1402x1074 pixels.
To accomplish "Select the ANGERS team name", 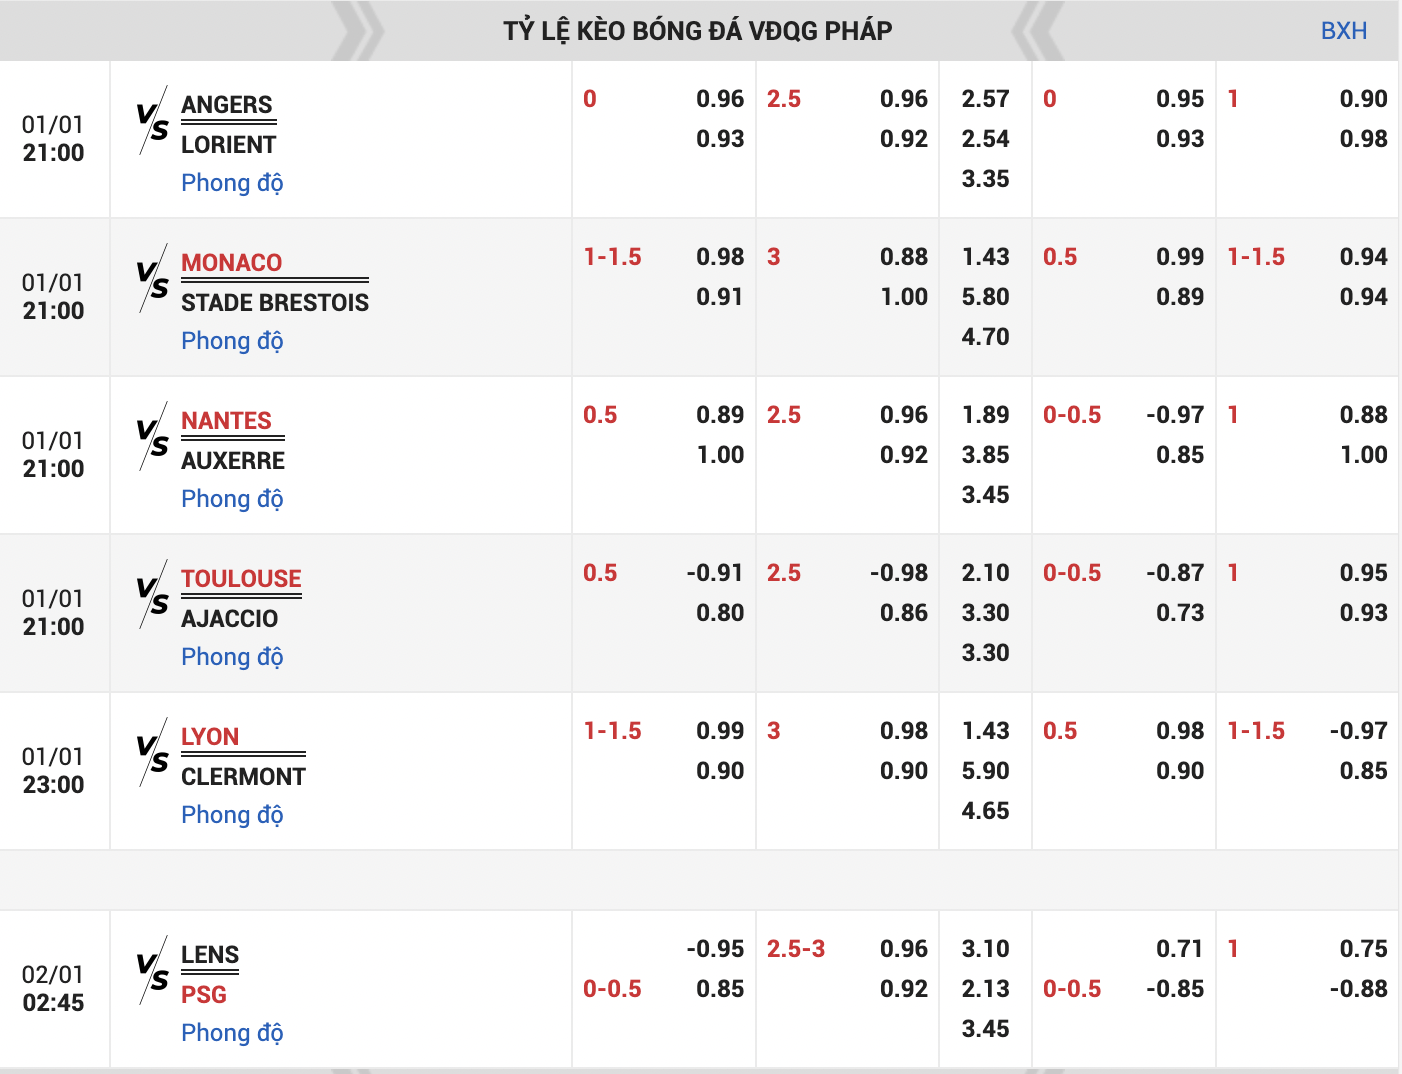I will 227,105.
